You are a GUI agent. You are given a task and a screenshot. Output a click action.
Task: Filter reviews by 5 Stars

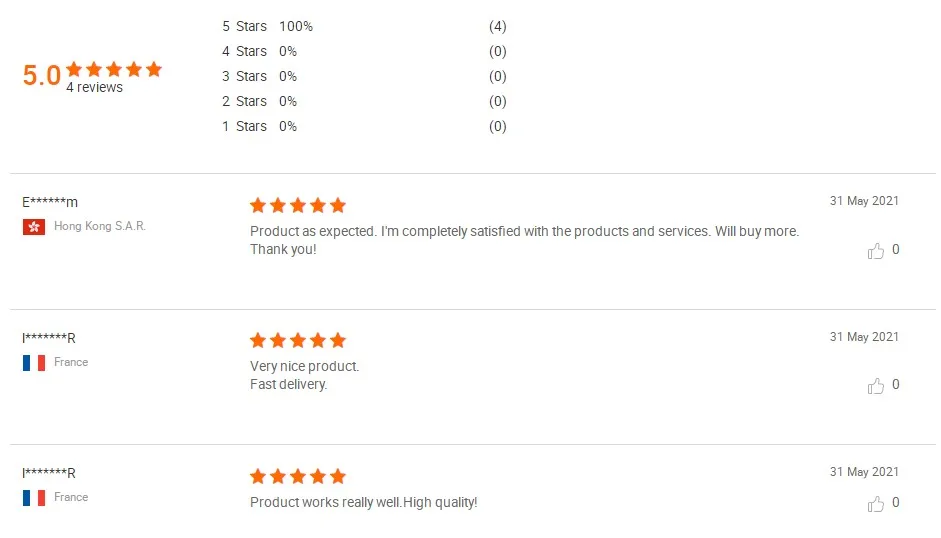click(x=244, y=26)
